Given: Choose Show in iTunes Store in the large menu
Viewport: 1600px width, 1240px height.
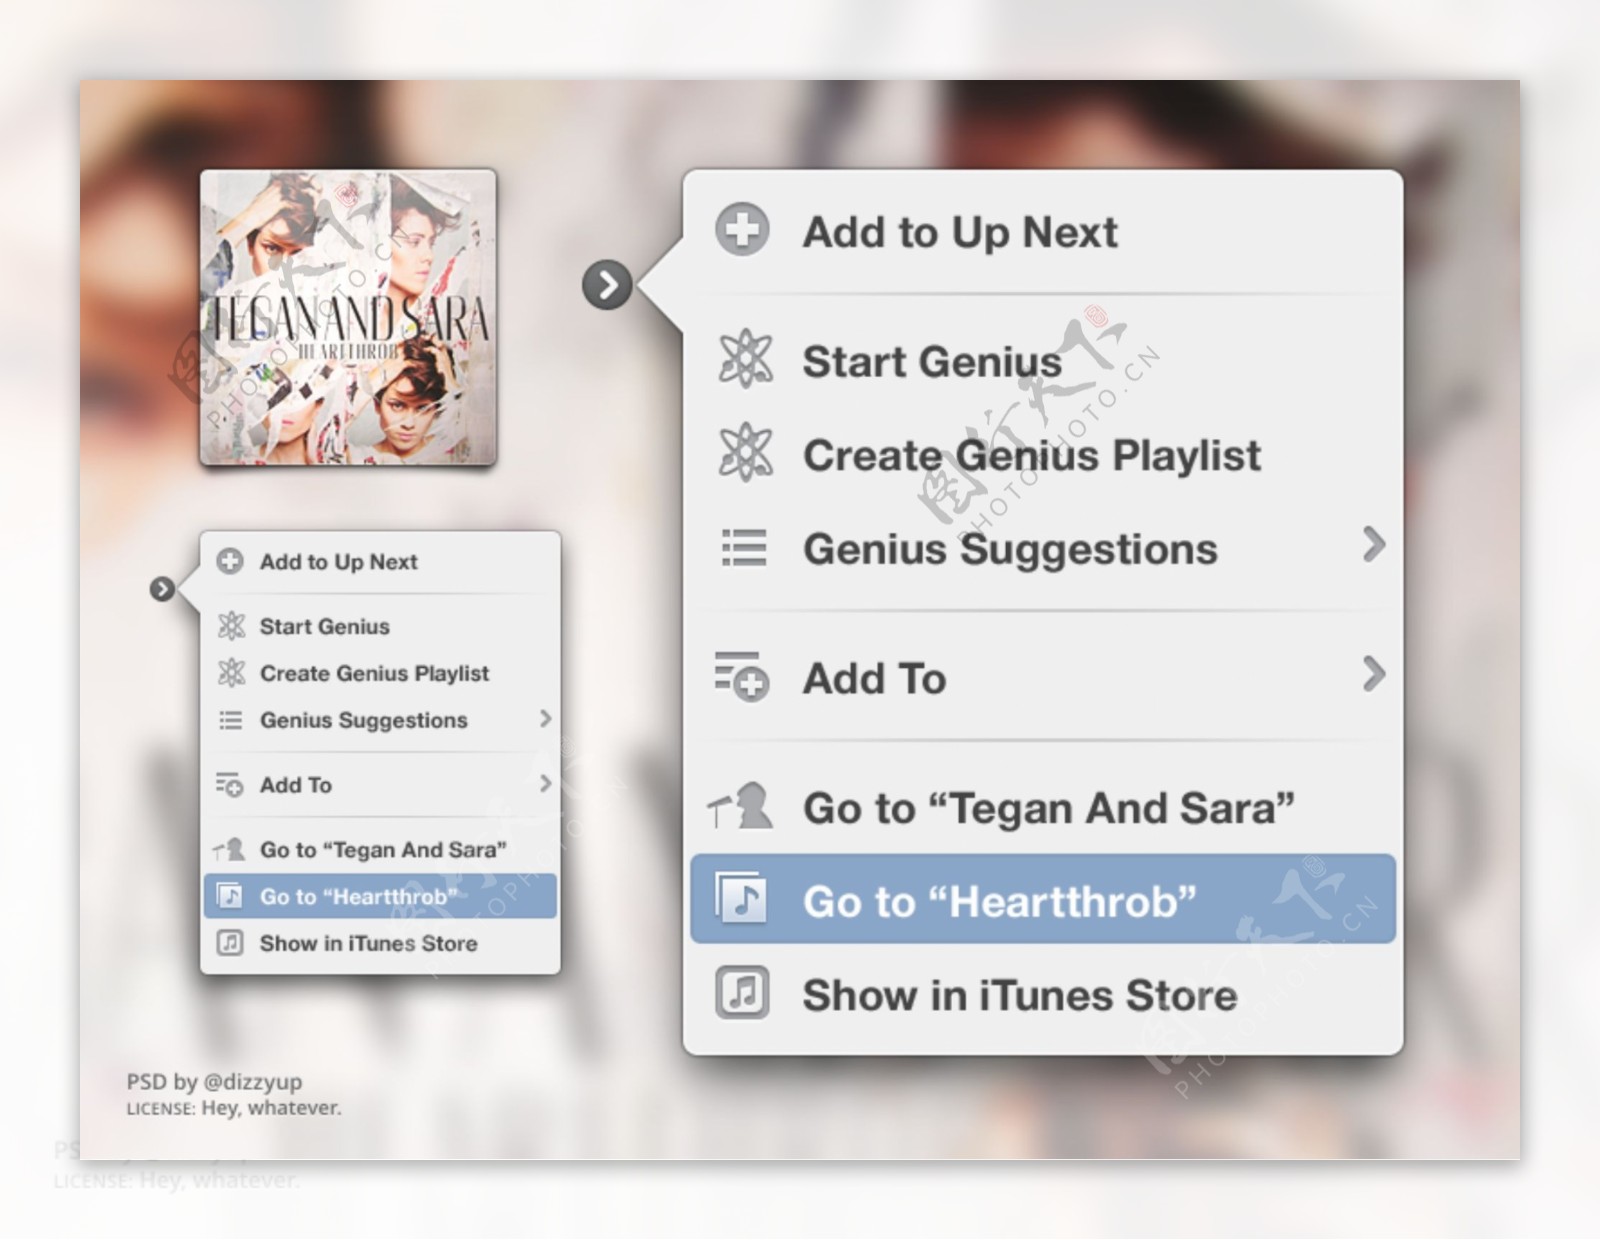Looking at the screenshot, I should click(1043, 995).
